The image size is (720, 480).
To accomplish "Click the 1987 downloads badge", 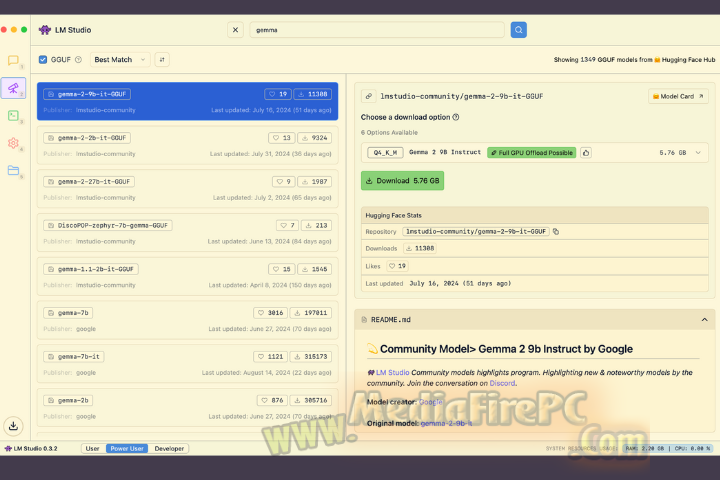I will click(315, 181).
